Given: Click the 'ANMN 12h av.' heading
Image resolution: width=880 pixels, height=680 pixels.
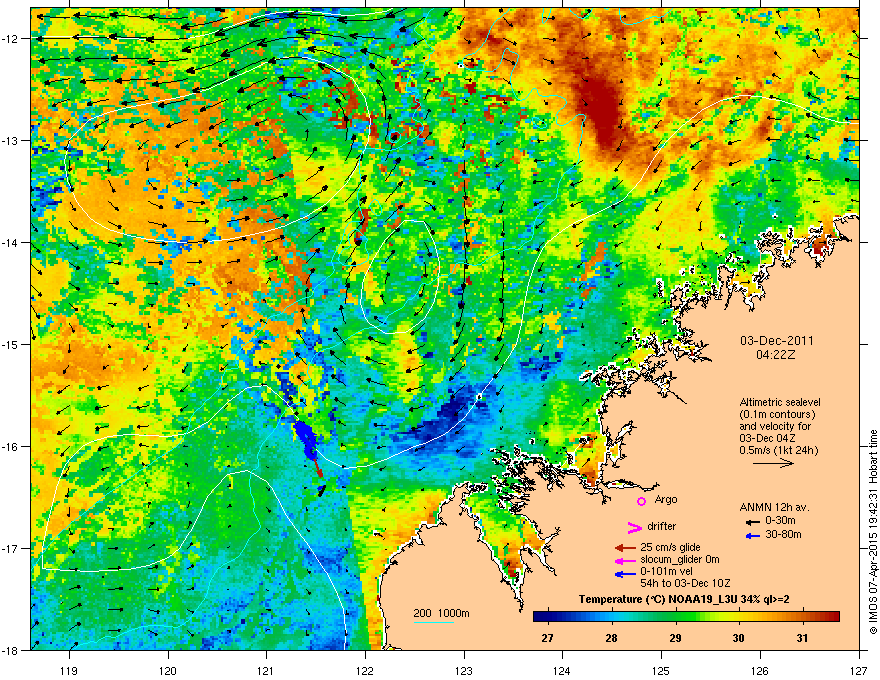Looking at the screenshot, I should (774, 507).
